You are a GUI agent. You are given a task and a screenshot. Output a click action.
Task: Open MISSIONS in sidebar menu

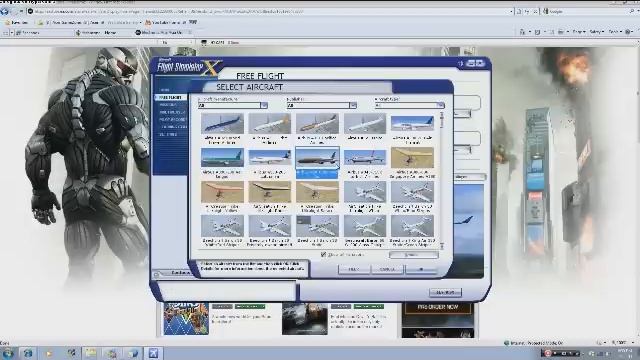pyautogui.click(x=168, y=105)
